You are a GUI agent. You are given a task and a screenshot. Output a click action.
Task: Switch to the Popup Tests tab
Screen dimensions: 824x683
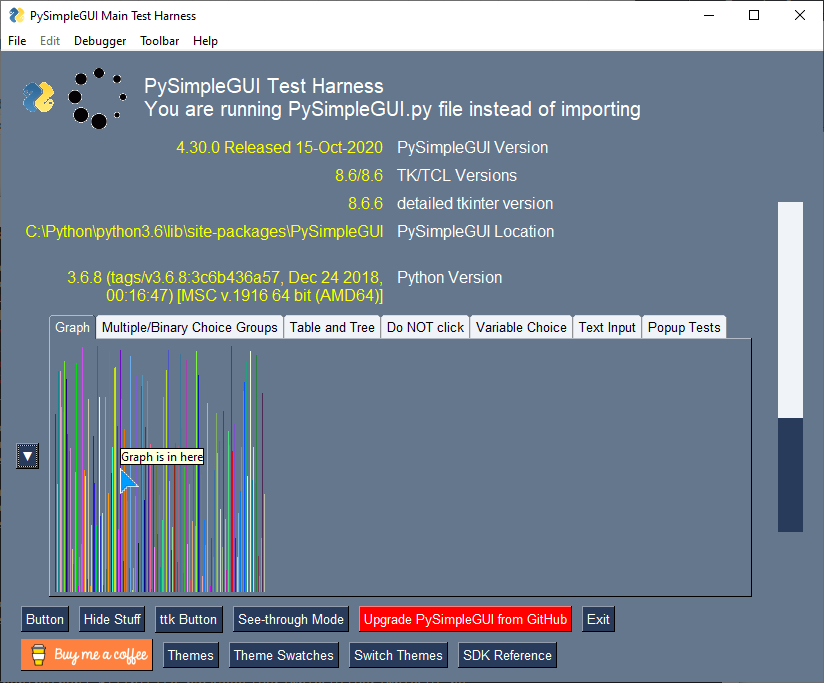click(684, 327)
